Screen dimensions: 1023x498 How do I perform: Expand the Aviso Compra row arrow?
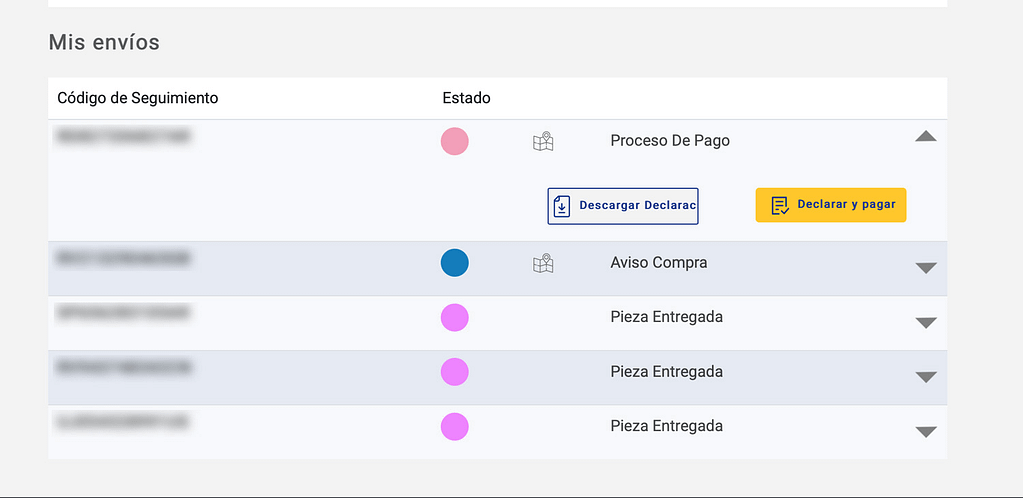coord(926,268)
